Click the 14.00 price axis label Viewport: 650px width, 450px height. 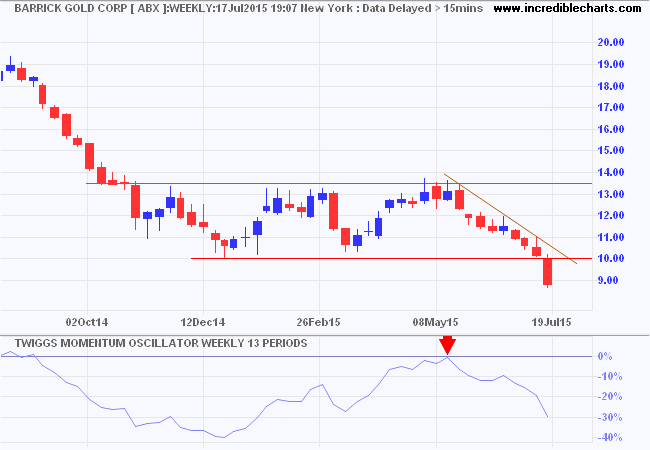click(x=611, y=172)
